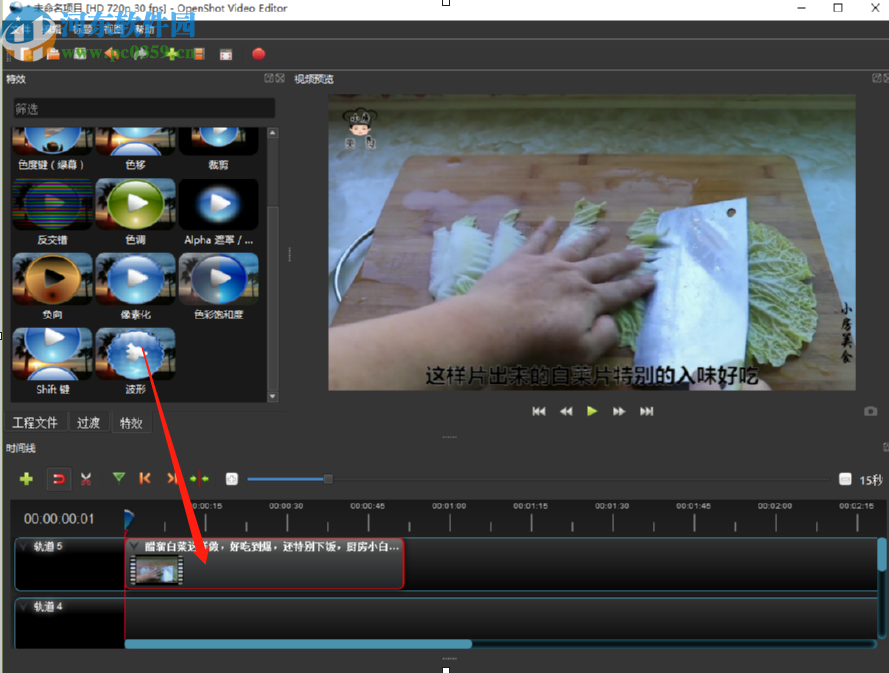
Task: Select the 负向 negative effect
Action: point(52,287)
